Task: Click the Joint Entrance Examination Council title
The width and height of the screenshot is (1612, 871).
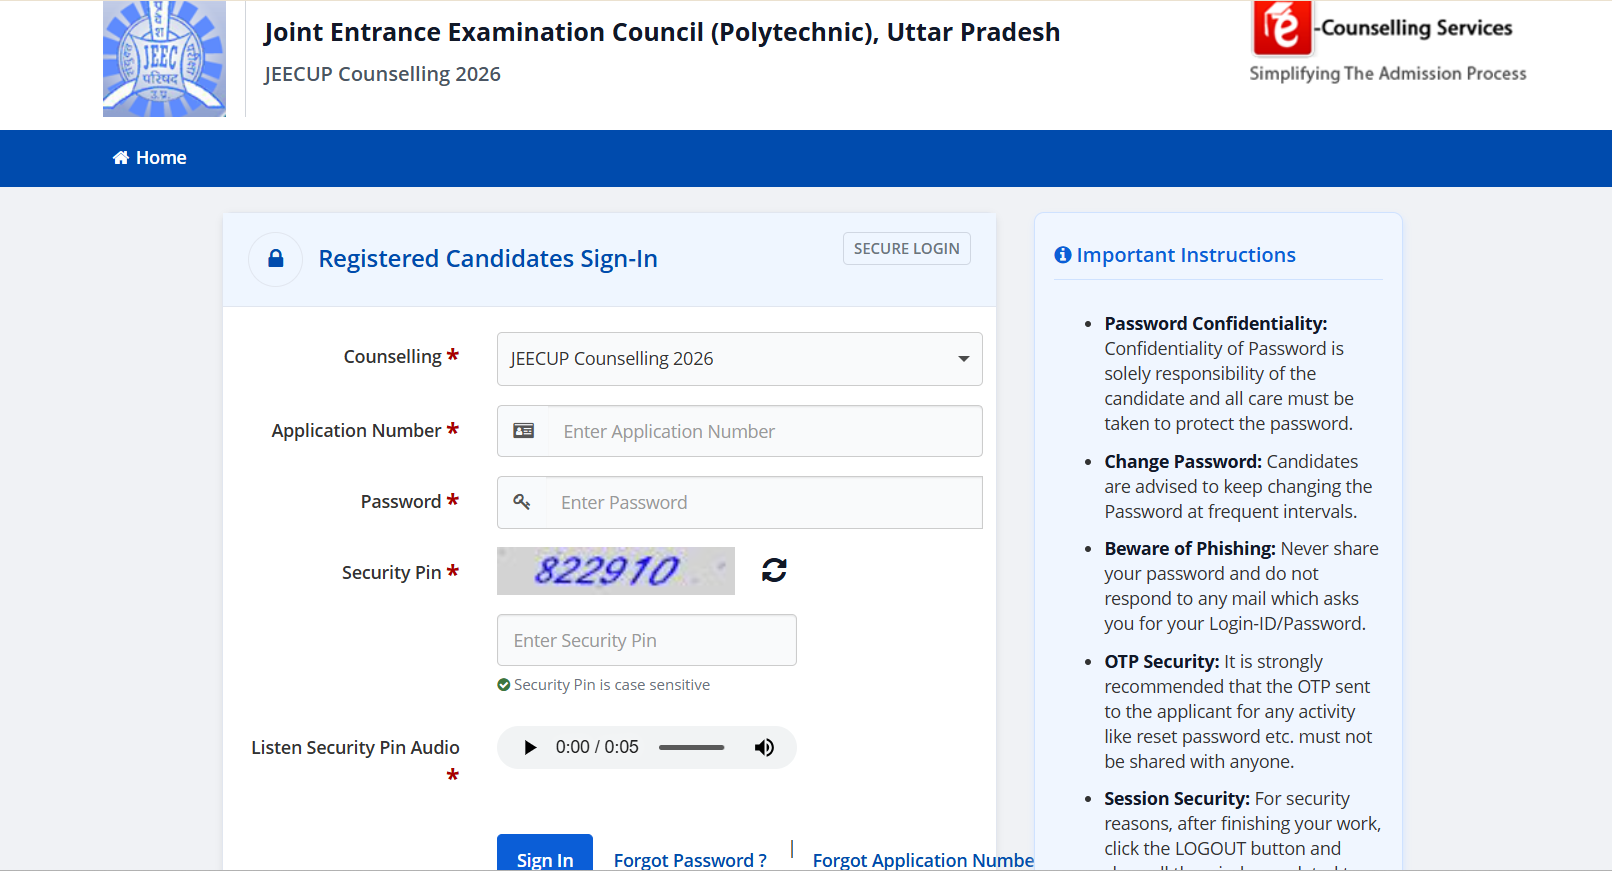Action: click(x=662, y=32)
